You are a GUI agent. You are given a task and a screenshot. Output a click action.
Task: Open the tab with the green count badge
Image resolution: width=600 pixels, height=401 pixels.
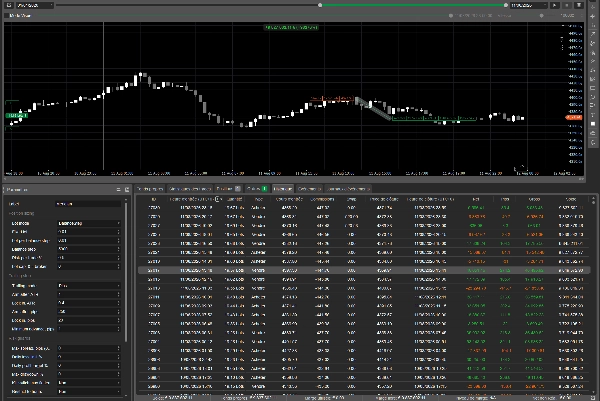coord(257,189)
